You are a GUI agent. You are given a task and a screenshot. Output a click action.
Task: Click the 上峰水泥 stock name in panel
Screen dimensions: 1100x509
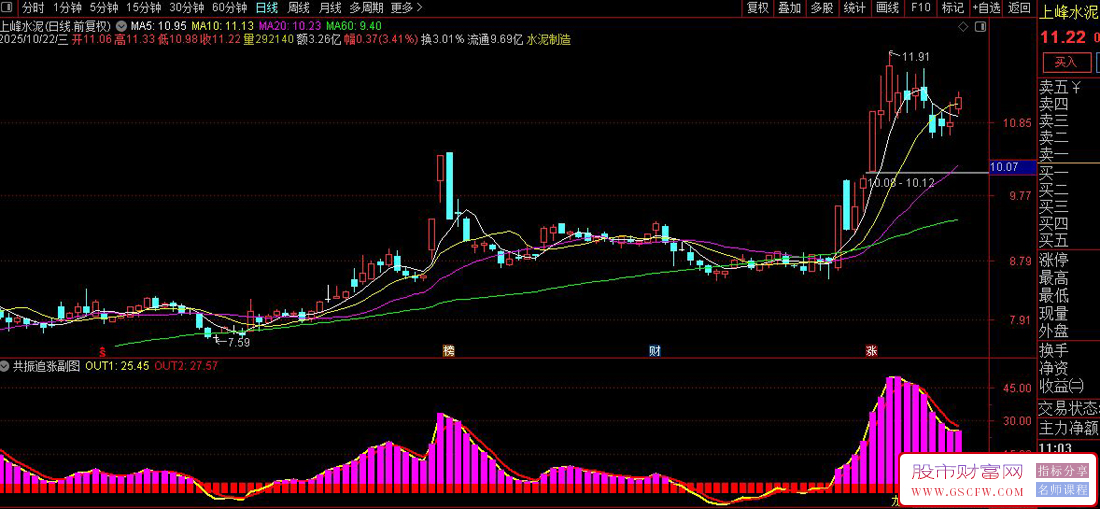coord(1069,13)
